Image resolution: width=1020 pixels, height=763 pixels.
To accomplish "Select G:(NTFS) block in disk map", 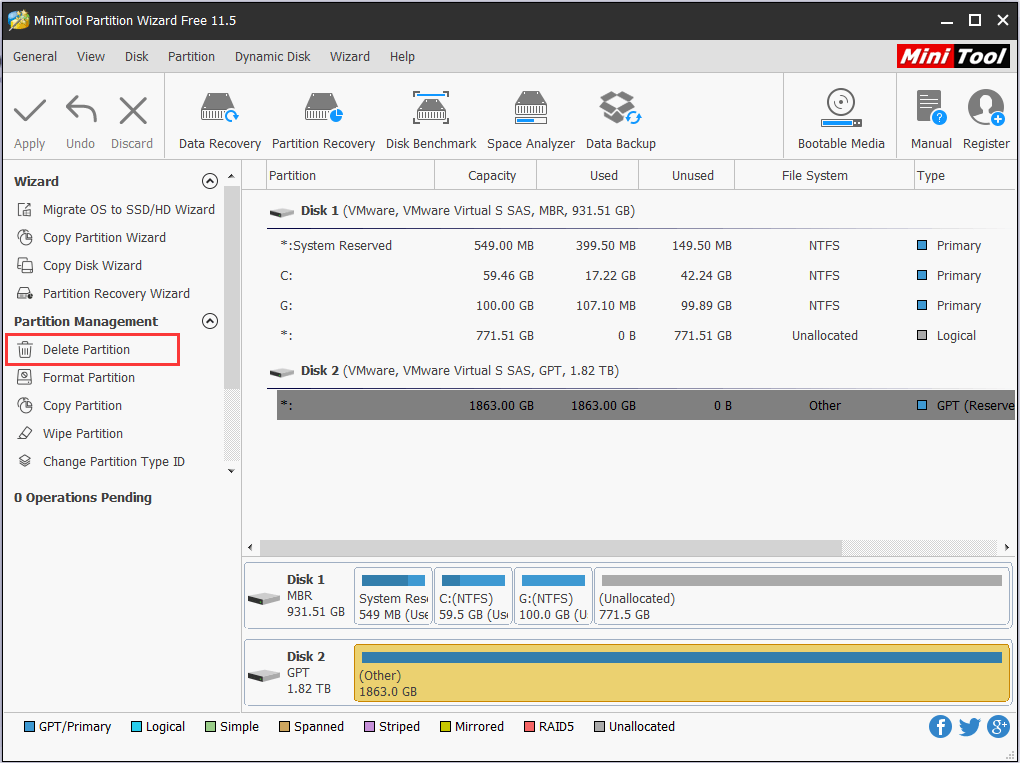I will click(x=553, y=596).
